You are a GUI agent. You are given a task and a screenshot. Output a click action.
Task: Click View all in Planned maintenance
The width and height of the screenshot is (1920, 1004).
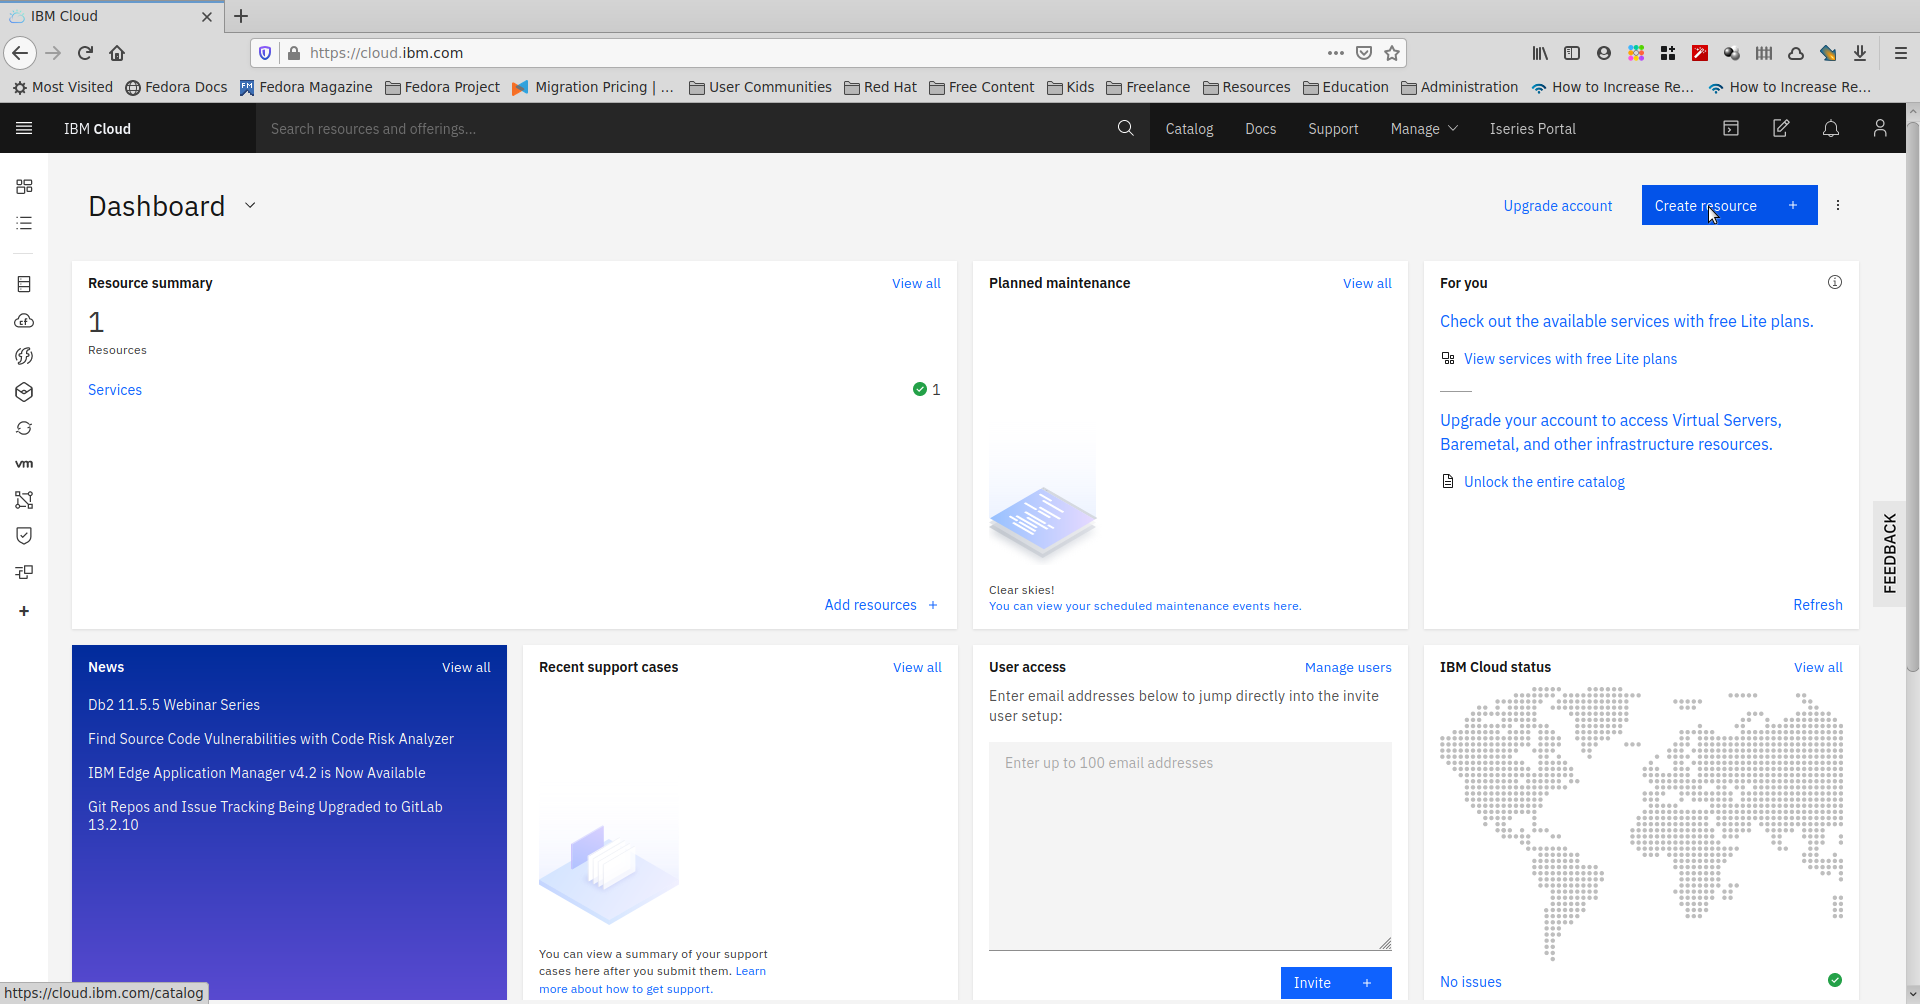click(x=1367, y=283)
